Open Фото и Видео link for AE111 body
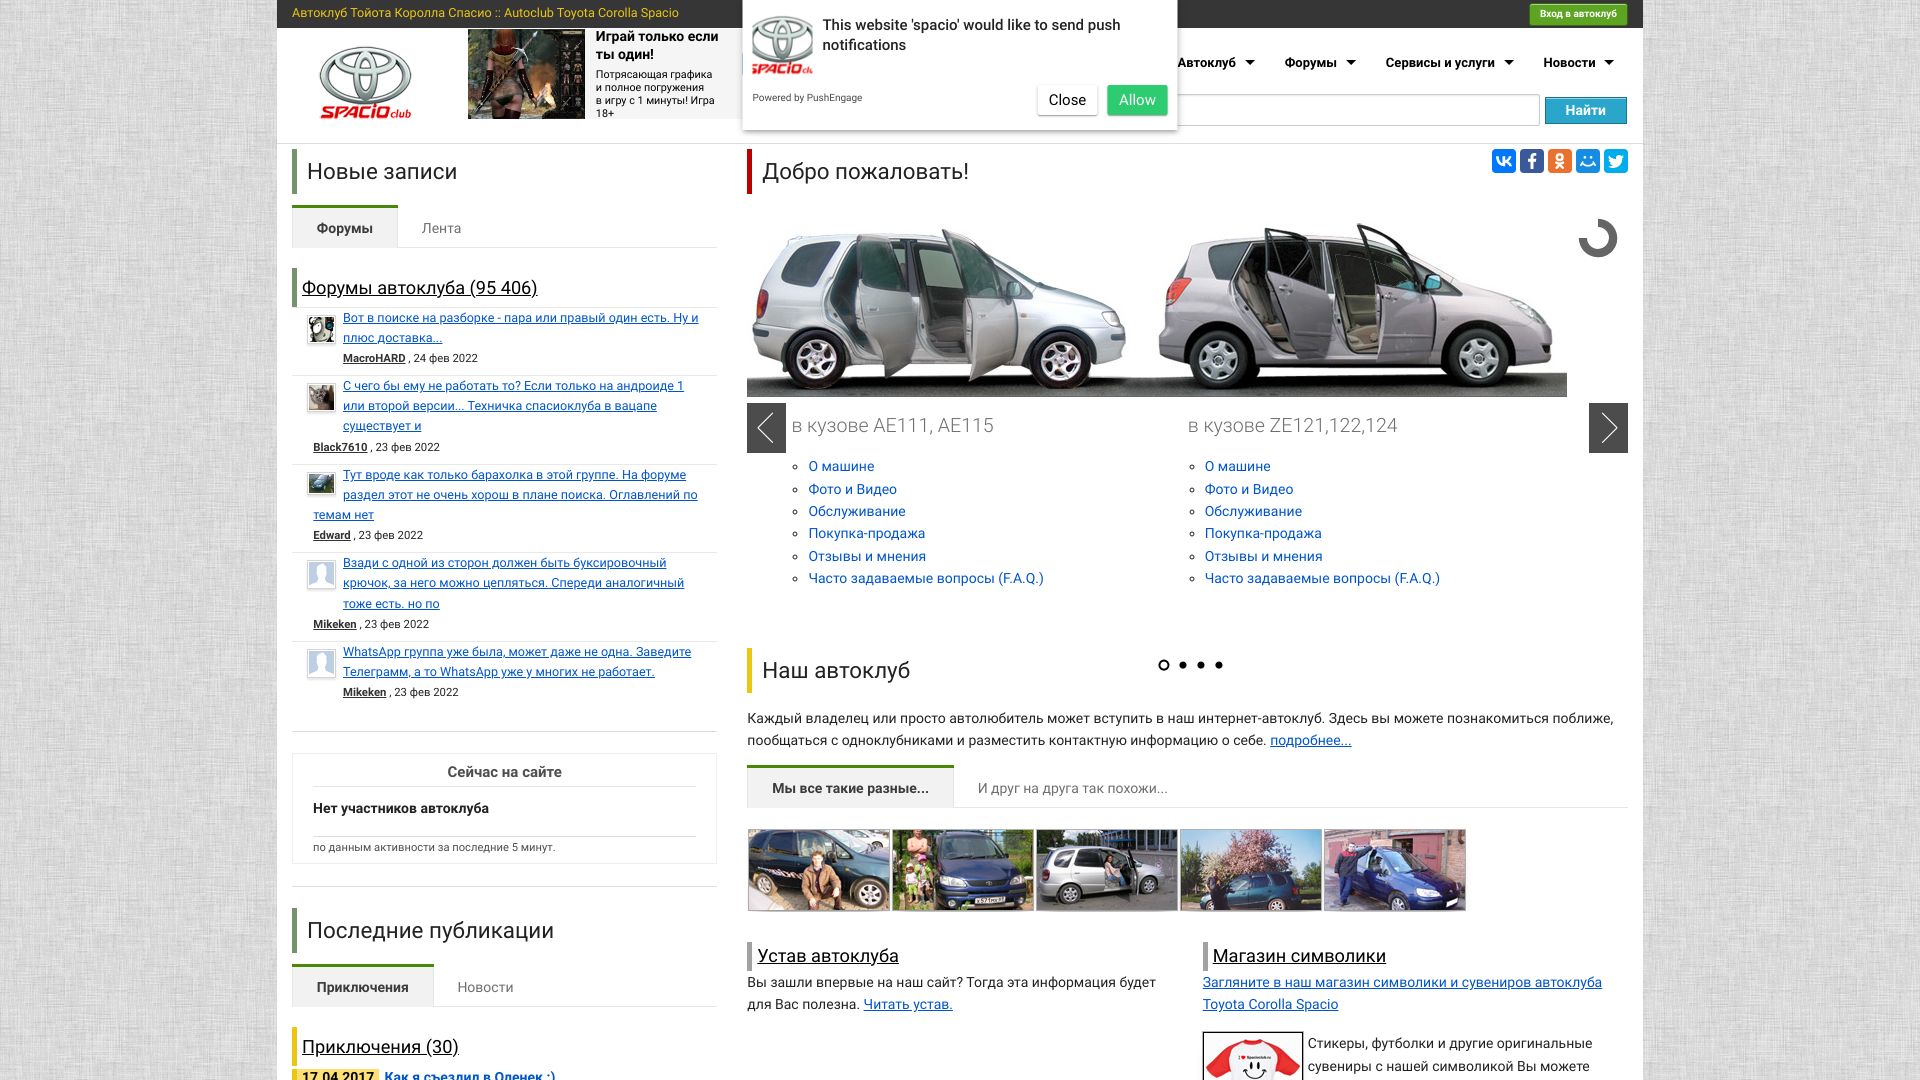The image size is (1920, 1080). (x=852, y=490)
